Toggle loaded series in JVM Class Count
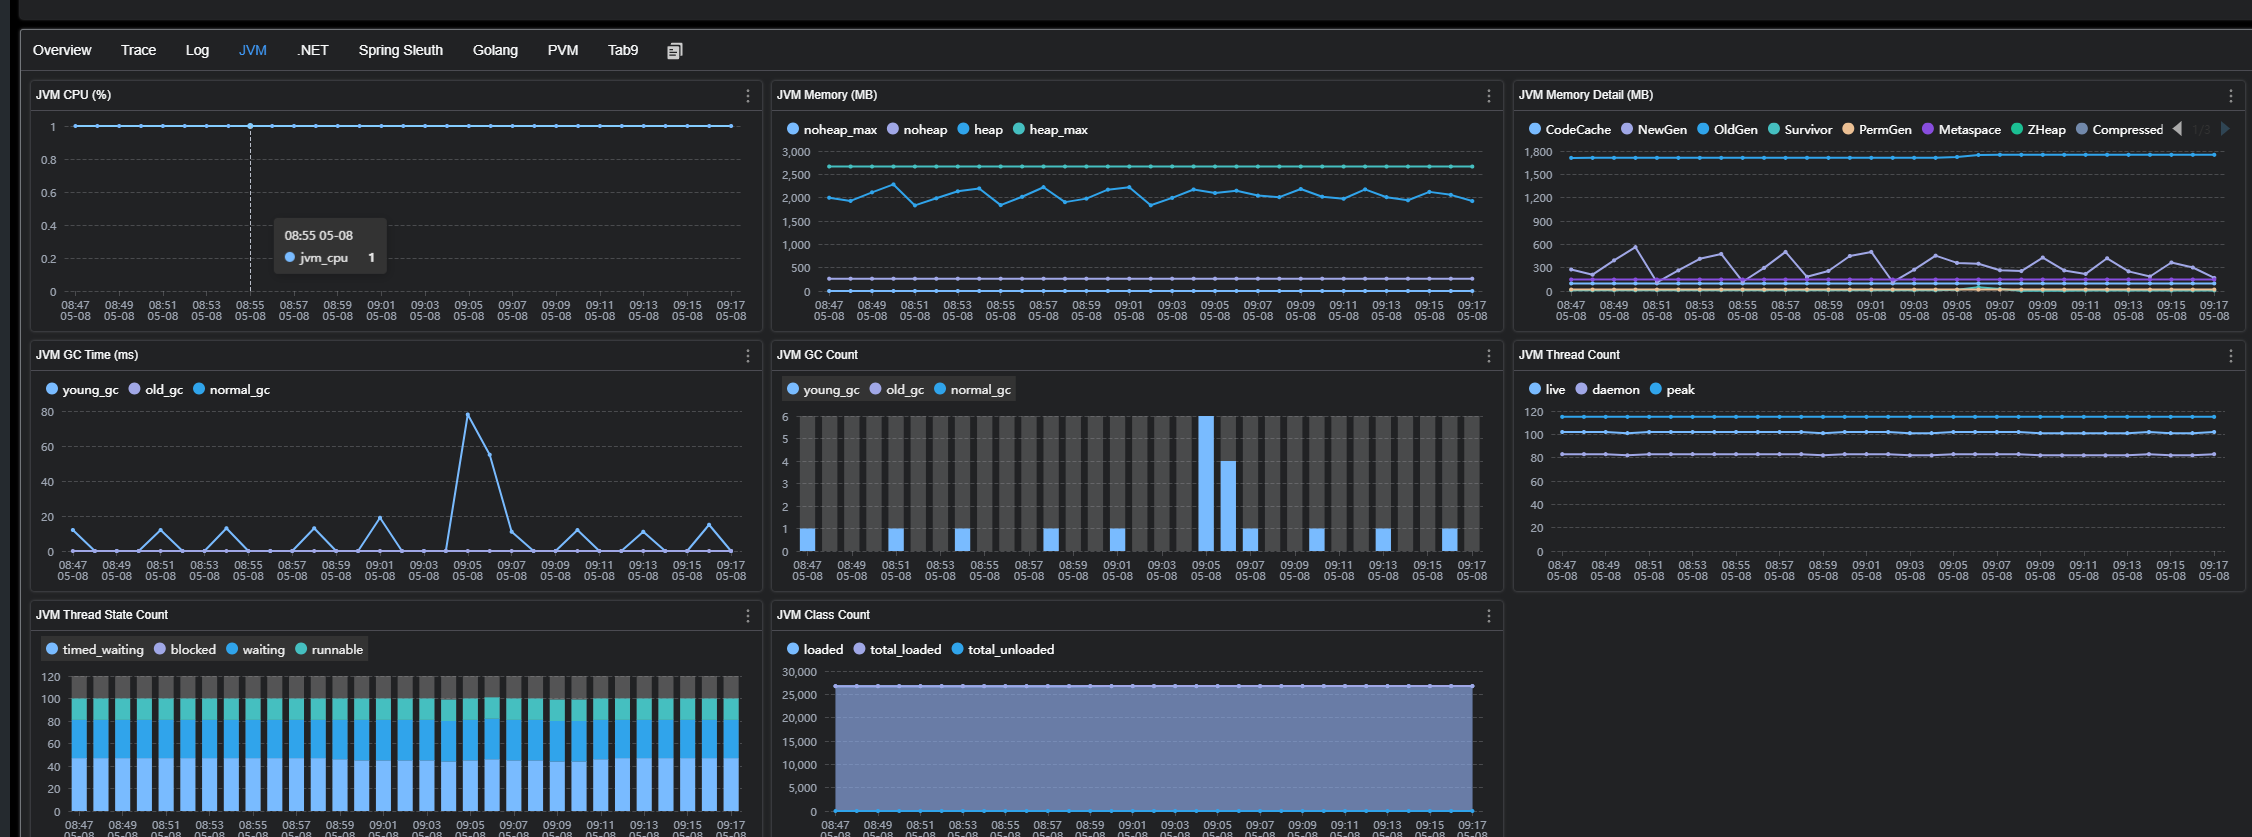This screenshot has height=837, width=2252. (x=815, y=650)
